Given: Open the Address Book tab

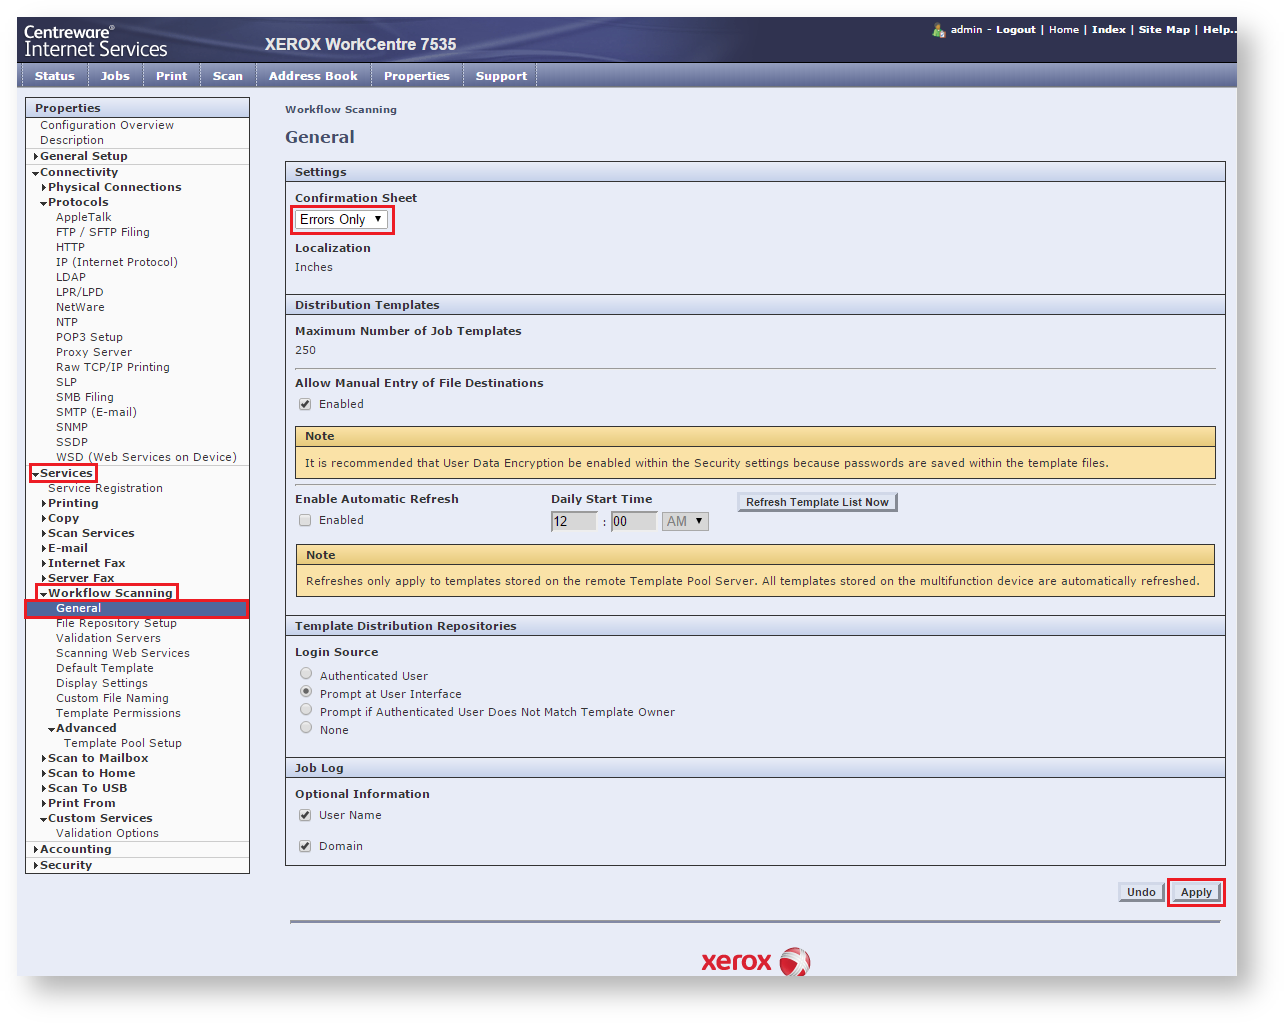Looking at the screenshot, I should [x=313, y=76].
